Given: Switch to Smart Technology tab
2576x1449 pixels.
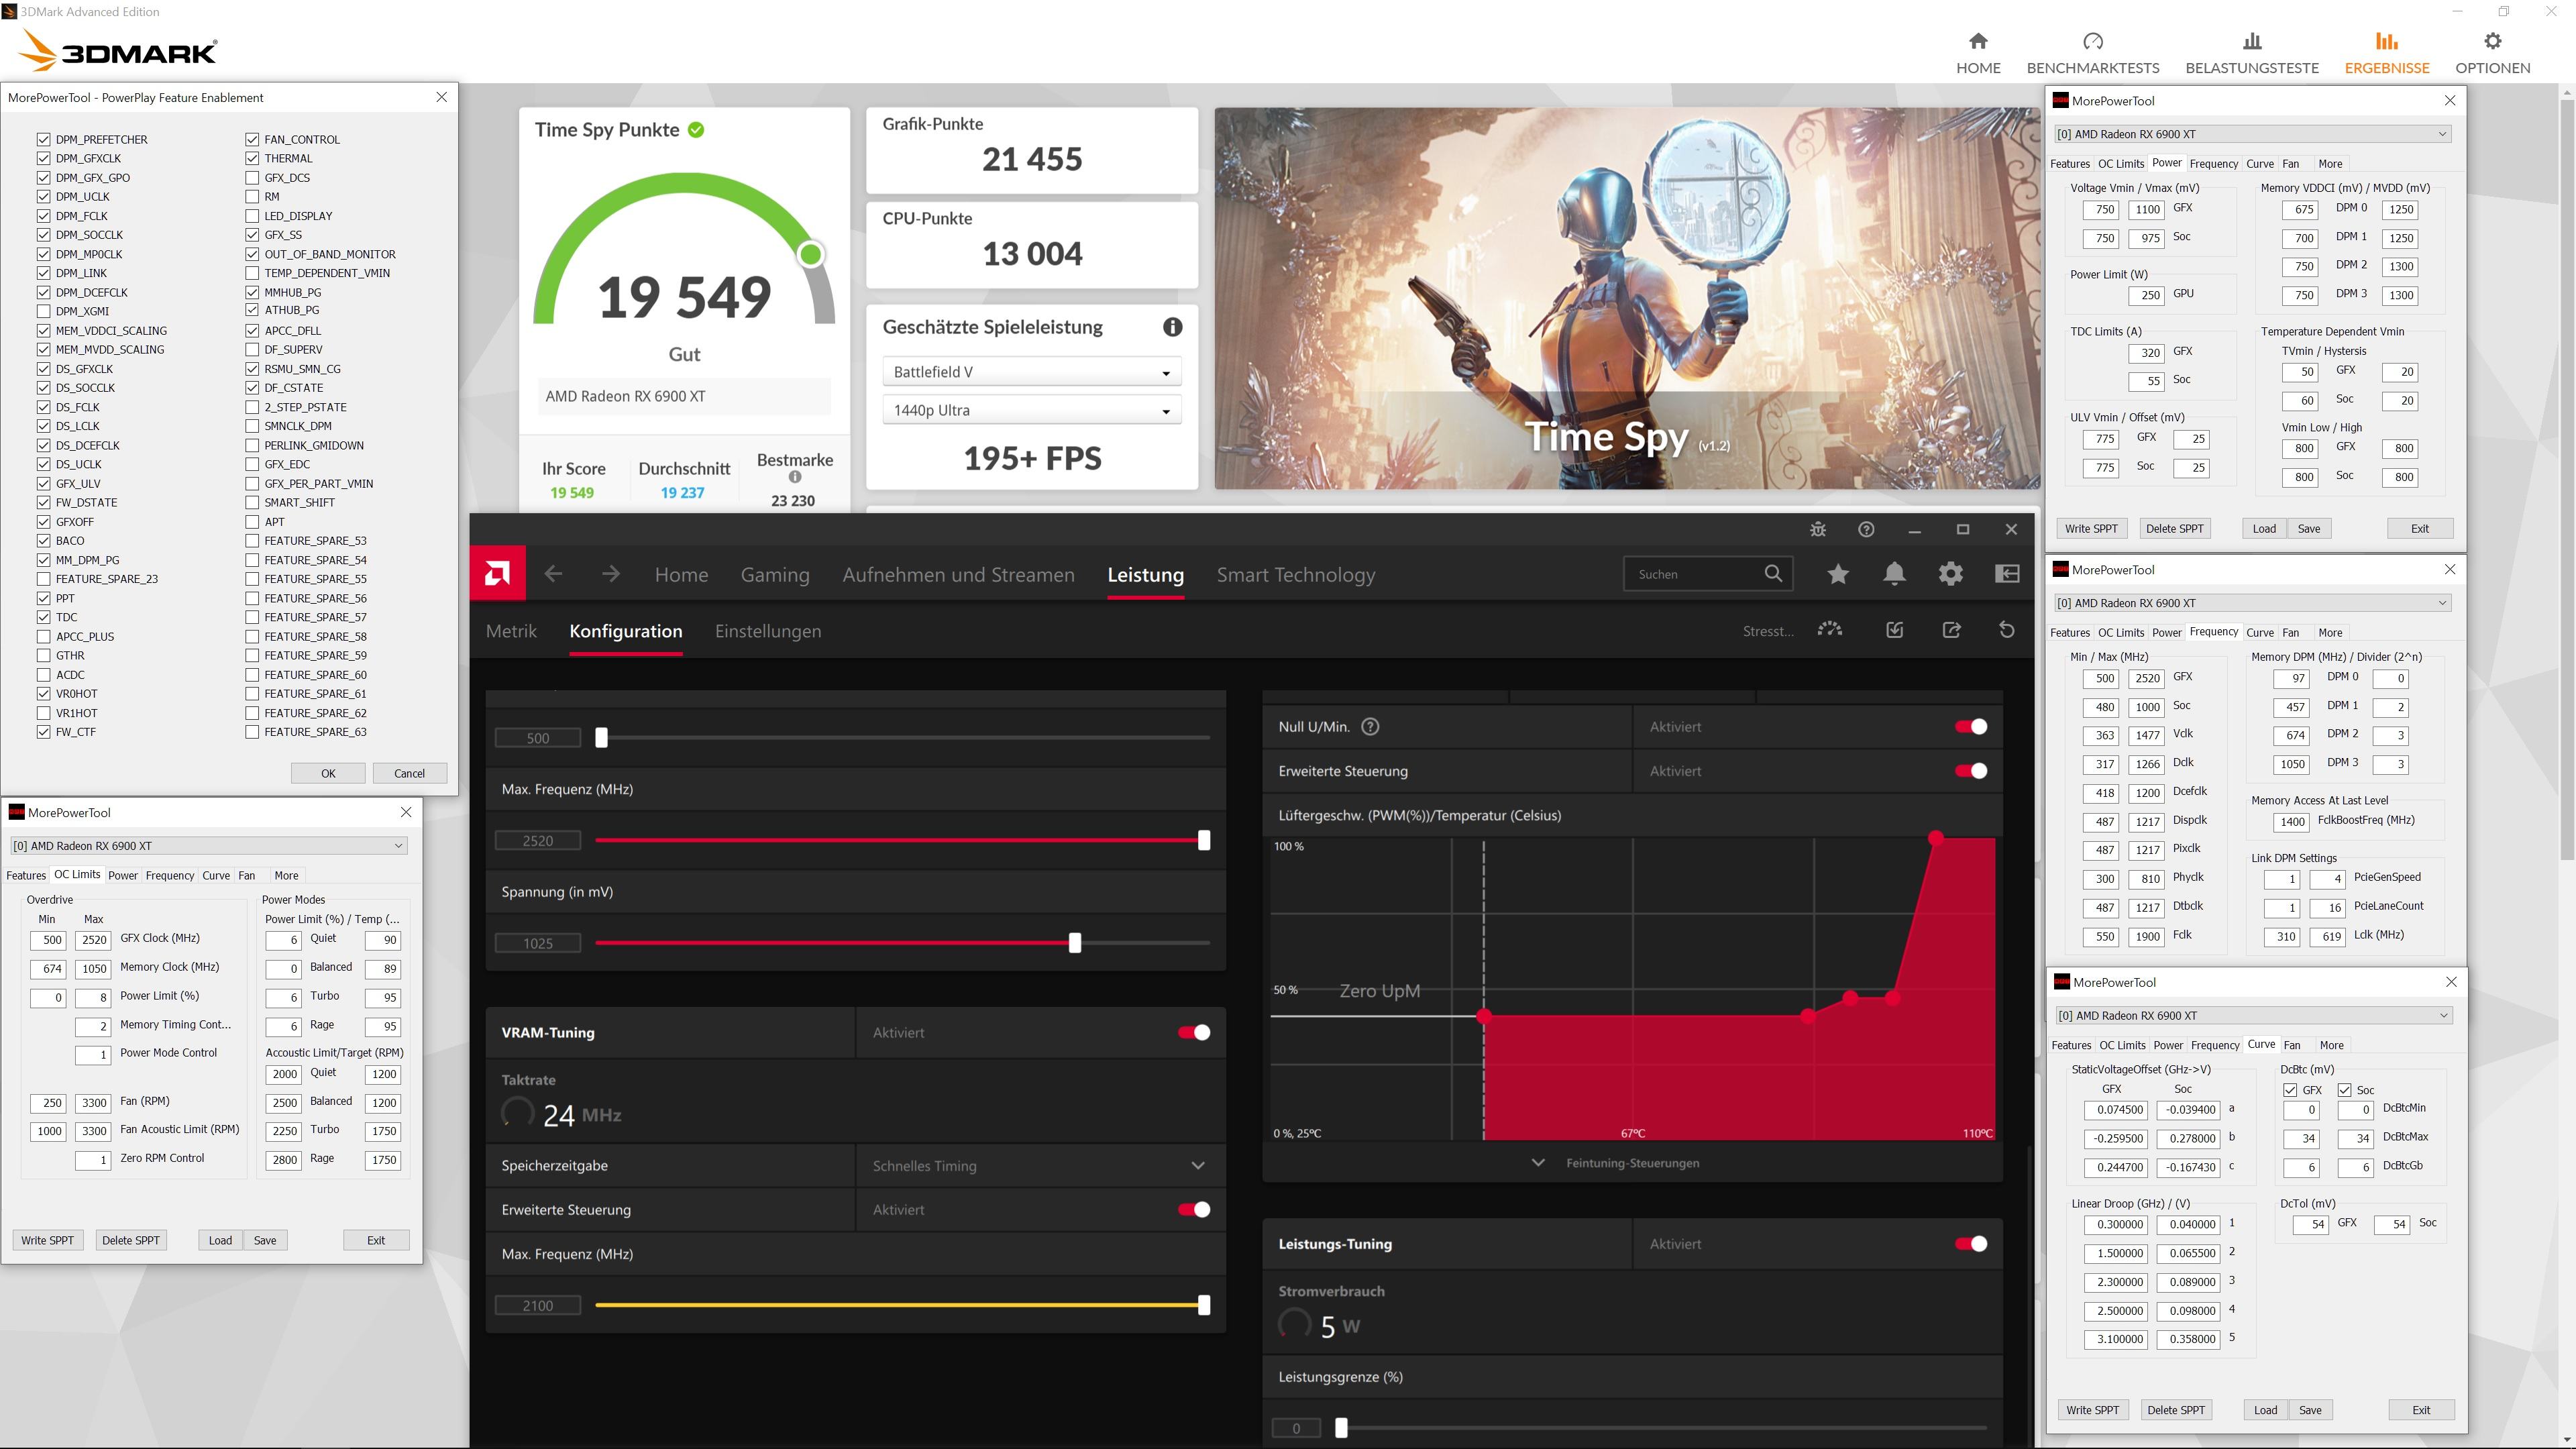Looking at the screenshot, I should (1296, 574).
